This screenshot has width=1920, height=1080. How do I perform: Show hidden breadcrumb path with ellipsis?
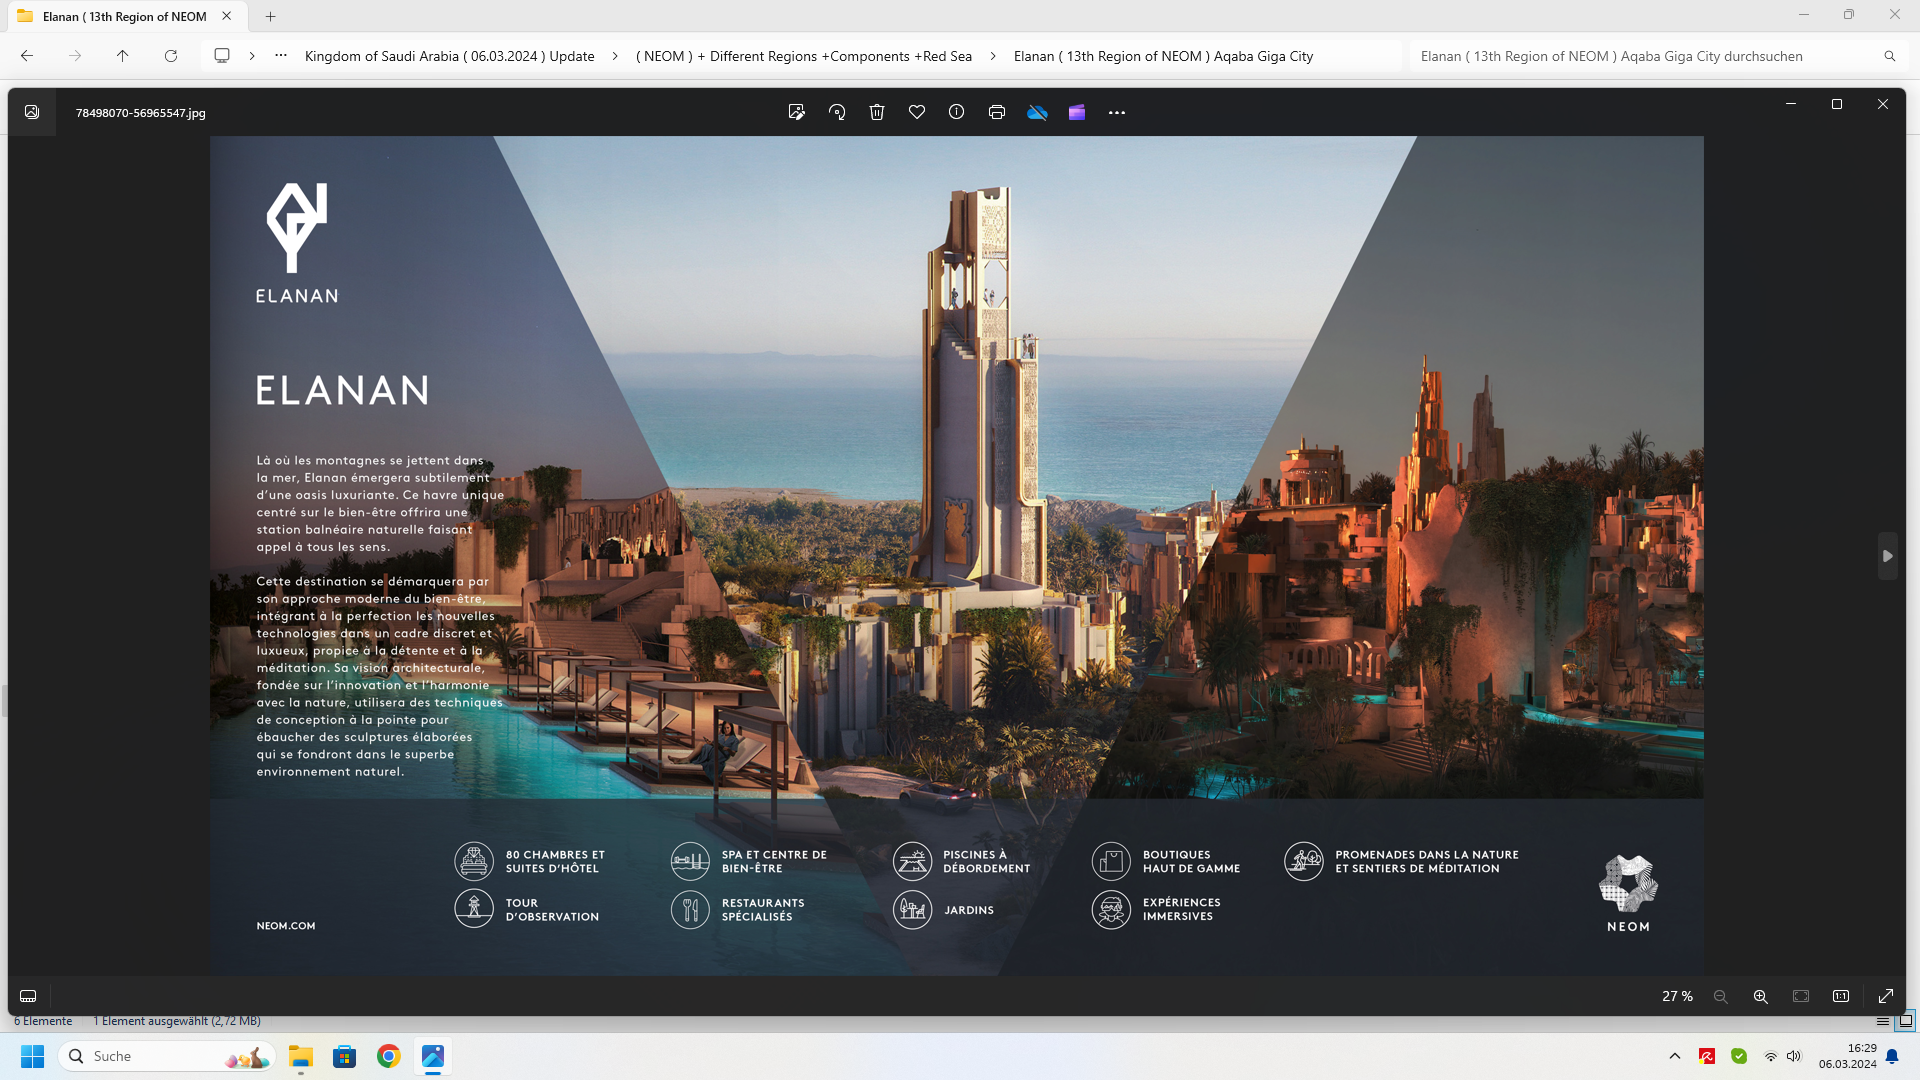click(x=281, y=56)
